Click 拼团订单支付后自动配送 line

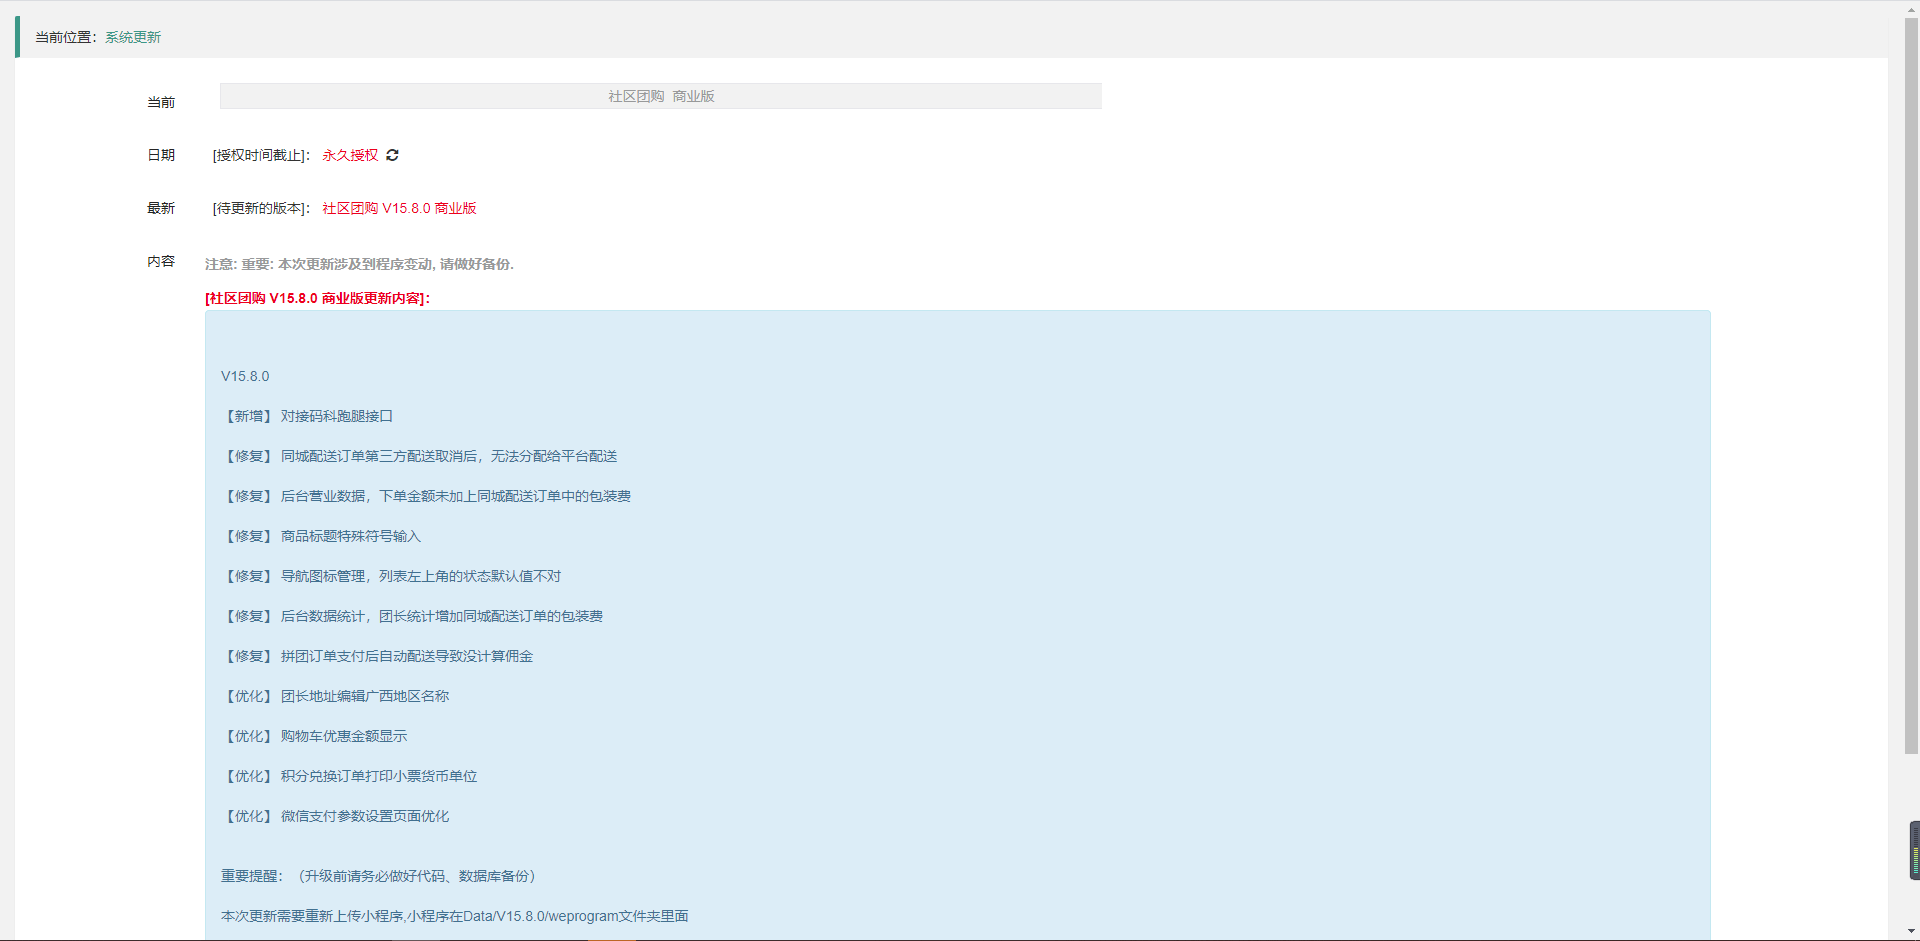[377, 656]
